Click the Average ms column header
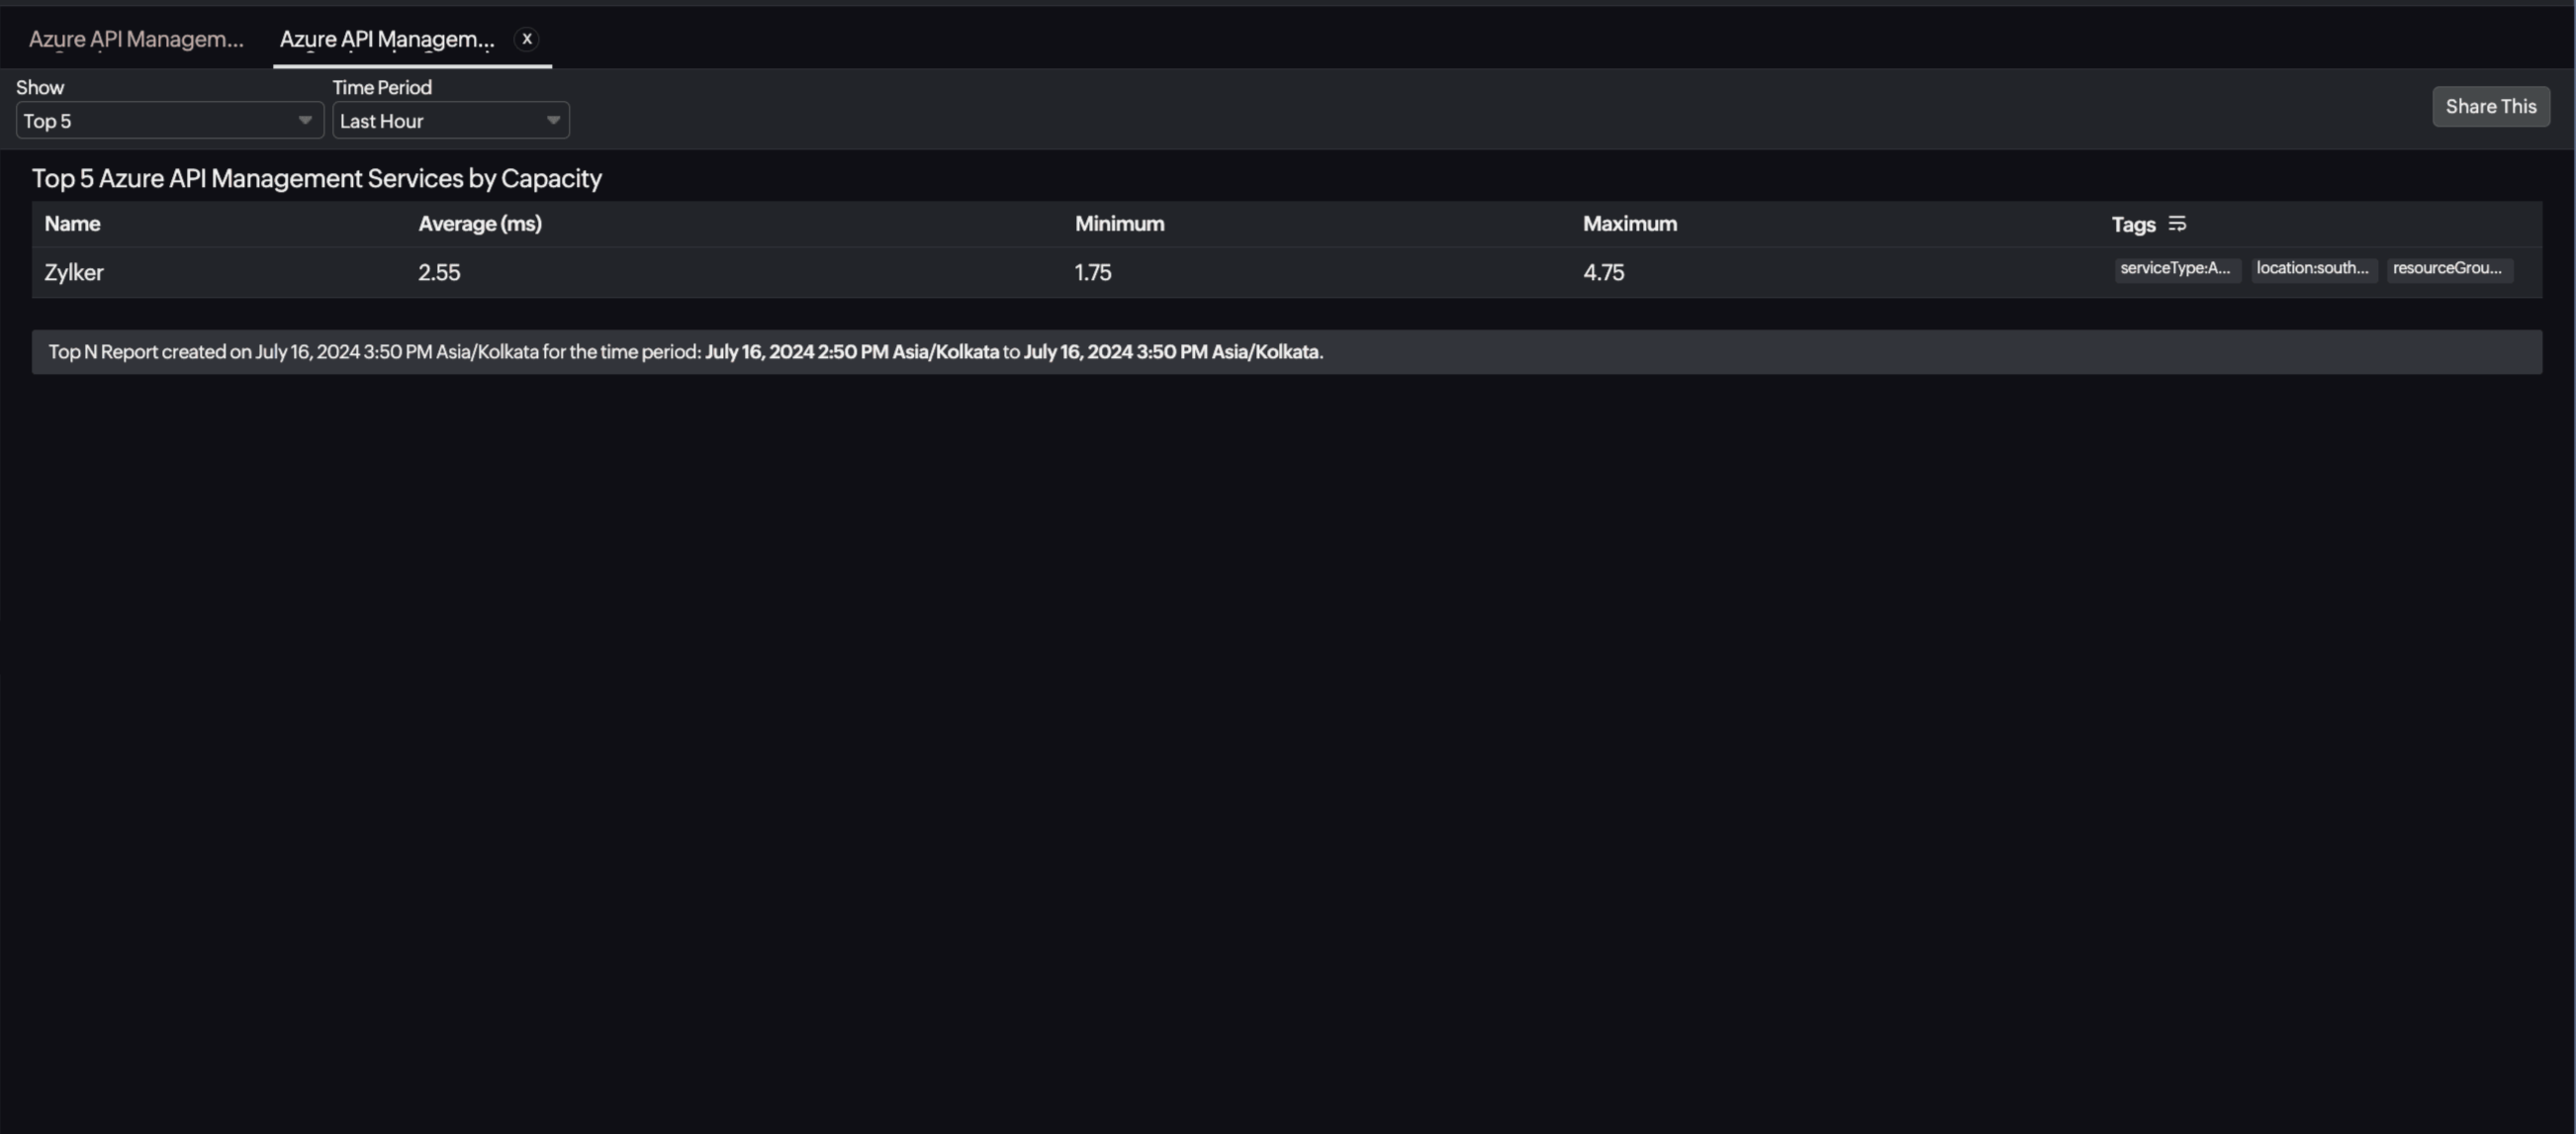 tap(480, 222)
